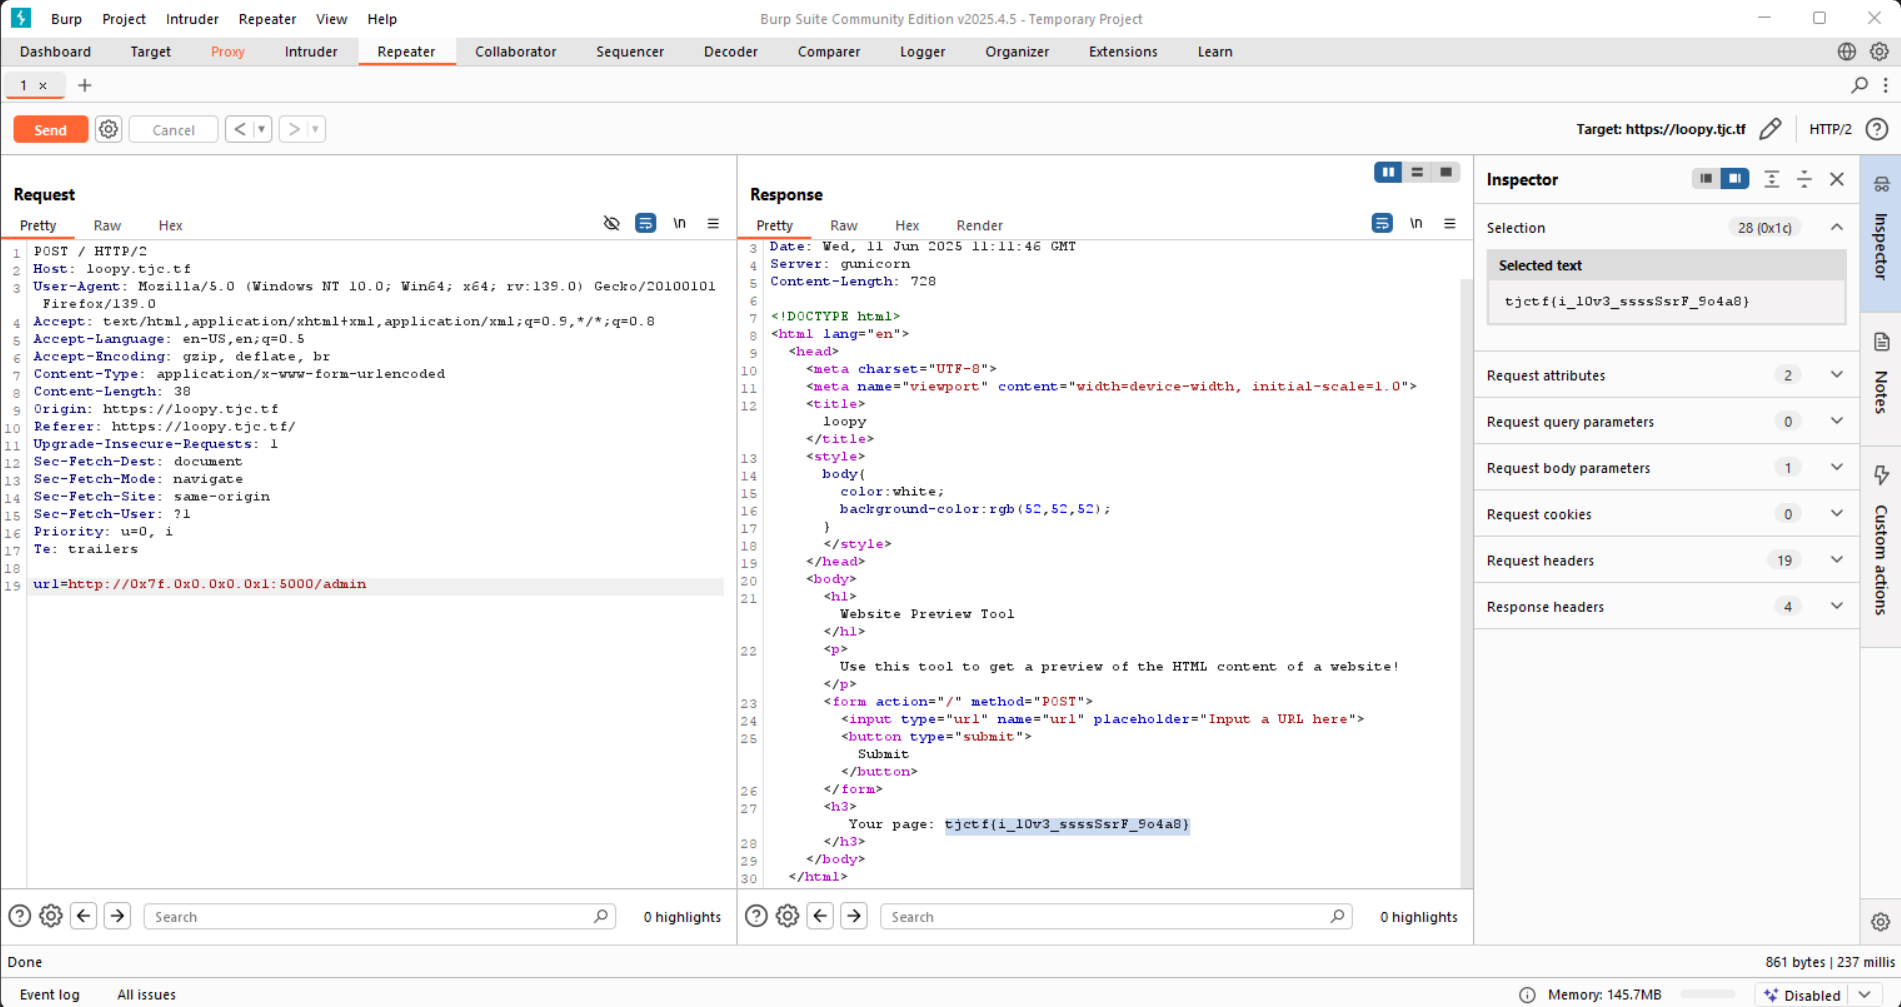Click the Send request button
1901x1007 pixels.
click(x=50, y=130)
